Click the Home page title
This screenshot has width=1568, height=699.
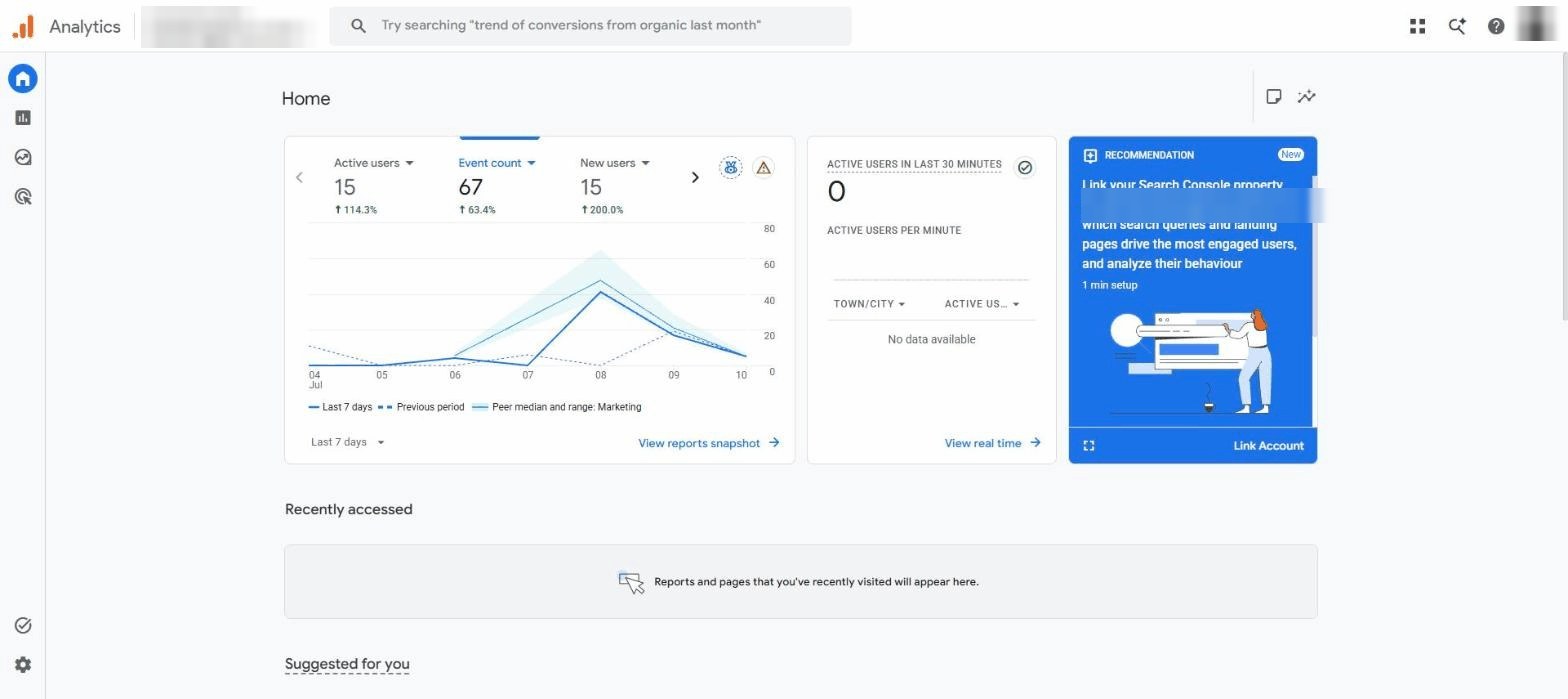[306, 98]
